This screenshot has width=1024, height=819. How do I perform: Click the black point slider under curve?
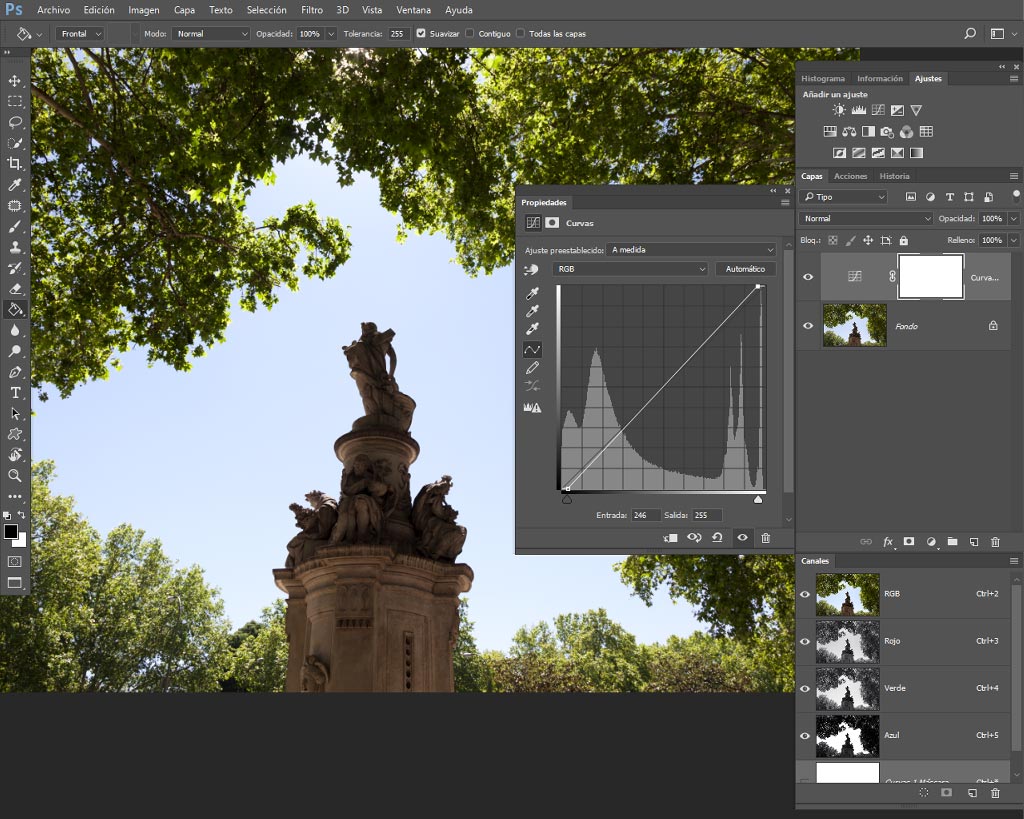[x=567, y=500]
